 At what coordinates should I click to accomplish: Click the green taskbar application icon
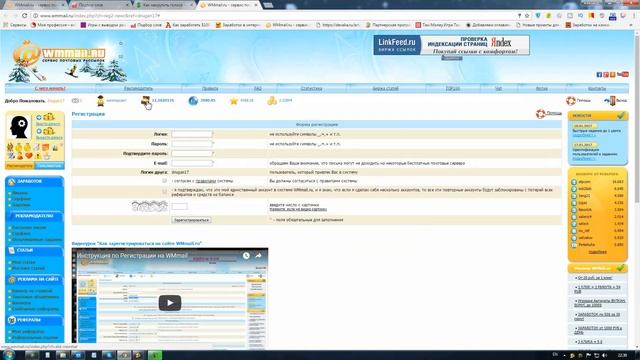(x=155, y=355)
